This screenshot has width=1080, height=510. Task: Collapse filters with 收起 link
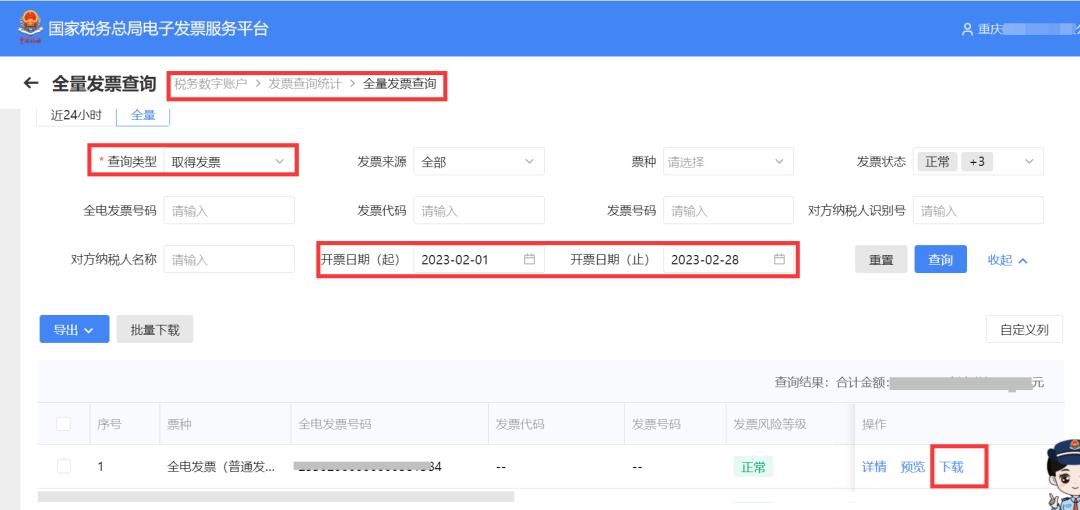coord(1008,260)
